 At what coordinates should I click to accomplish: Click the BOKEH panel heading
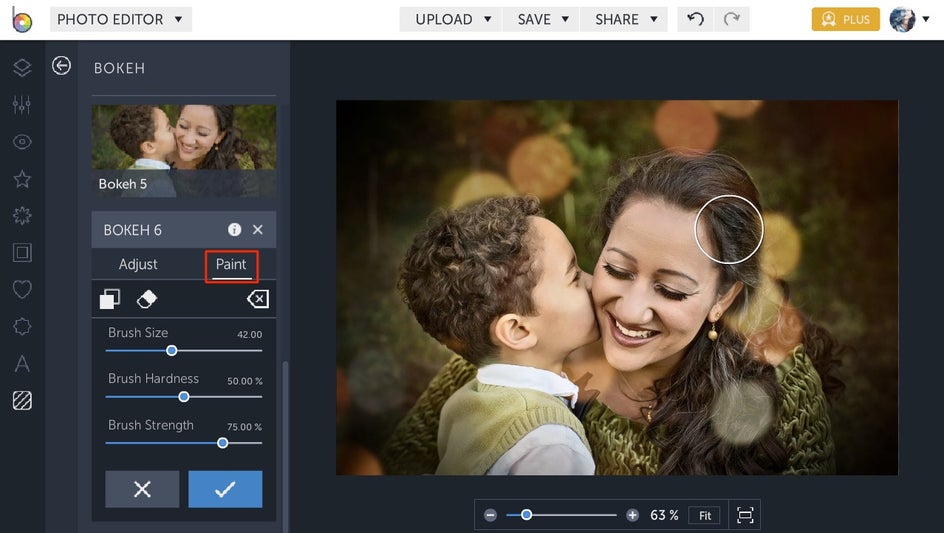pos(119,68)
